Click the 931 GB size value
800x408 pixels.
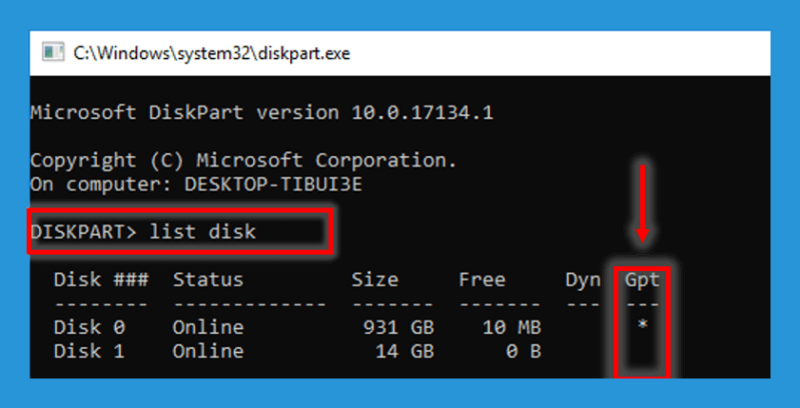398,327
